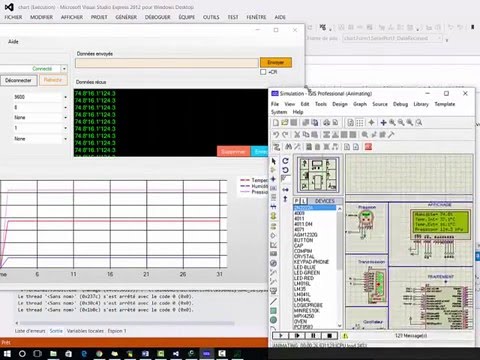Click the Zoom to area icon
Screen dimensions: 480x360
[x=419, y=123]
